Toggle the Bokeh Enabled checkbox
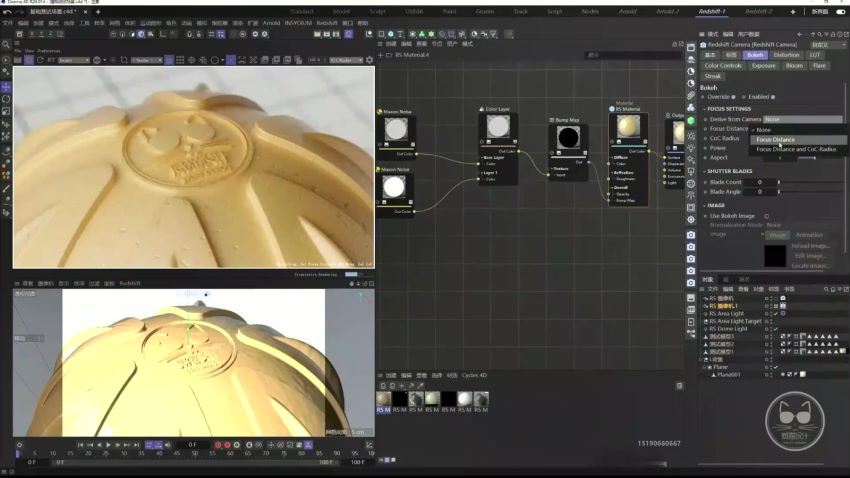 tap(773, 97)
